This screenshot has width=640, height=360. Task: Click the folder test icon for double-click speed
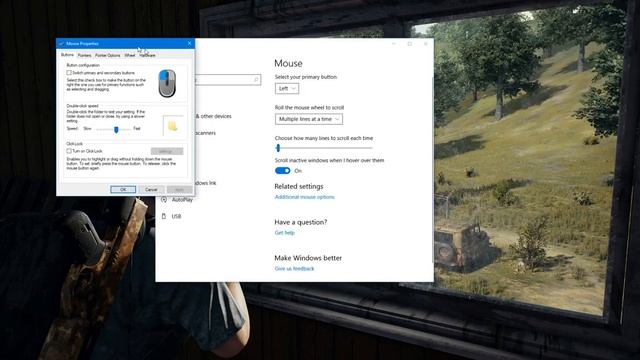[x=173, y=126]
